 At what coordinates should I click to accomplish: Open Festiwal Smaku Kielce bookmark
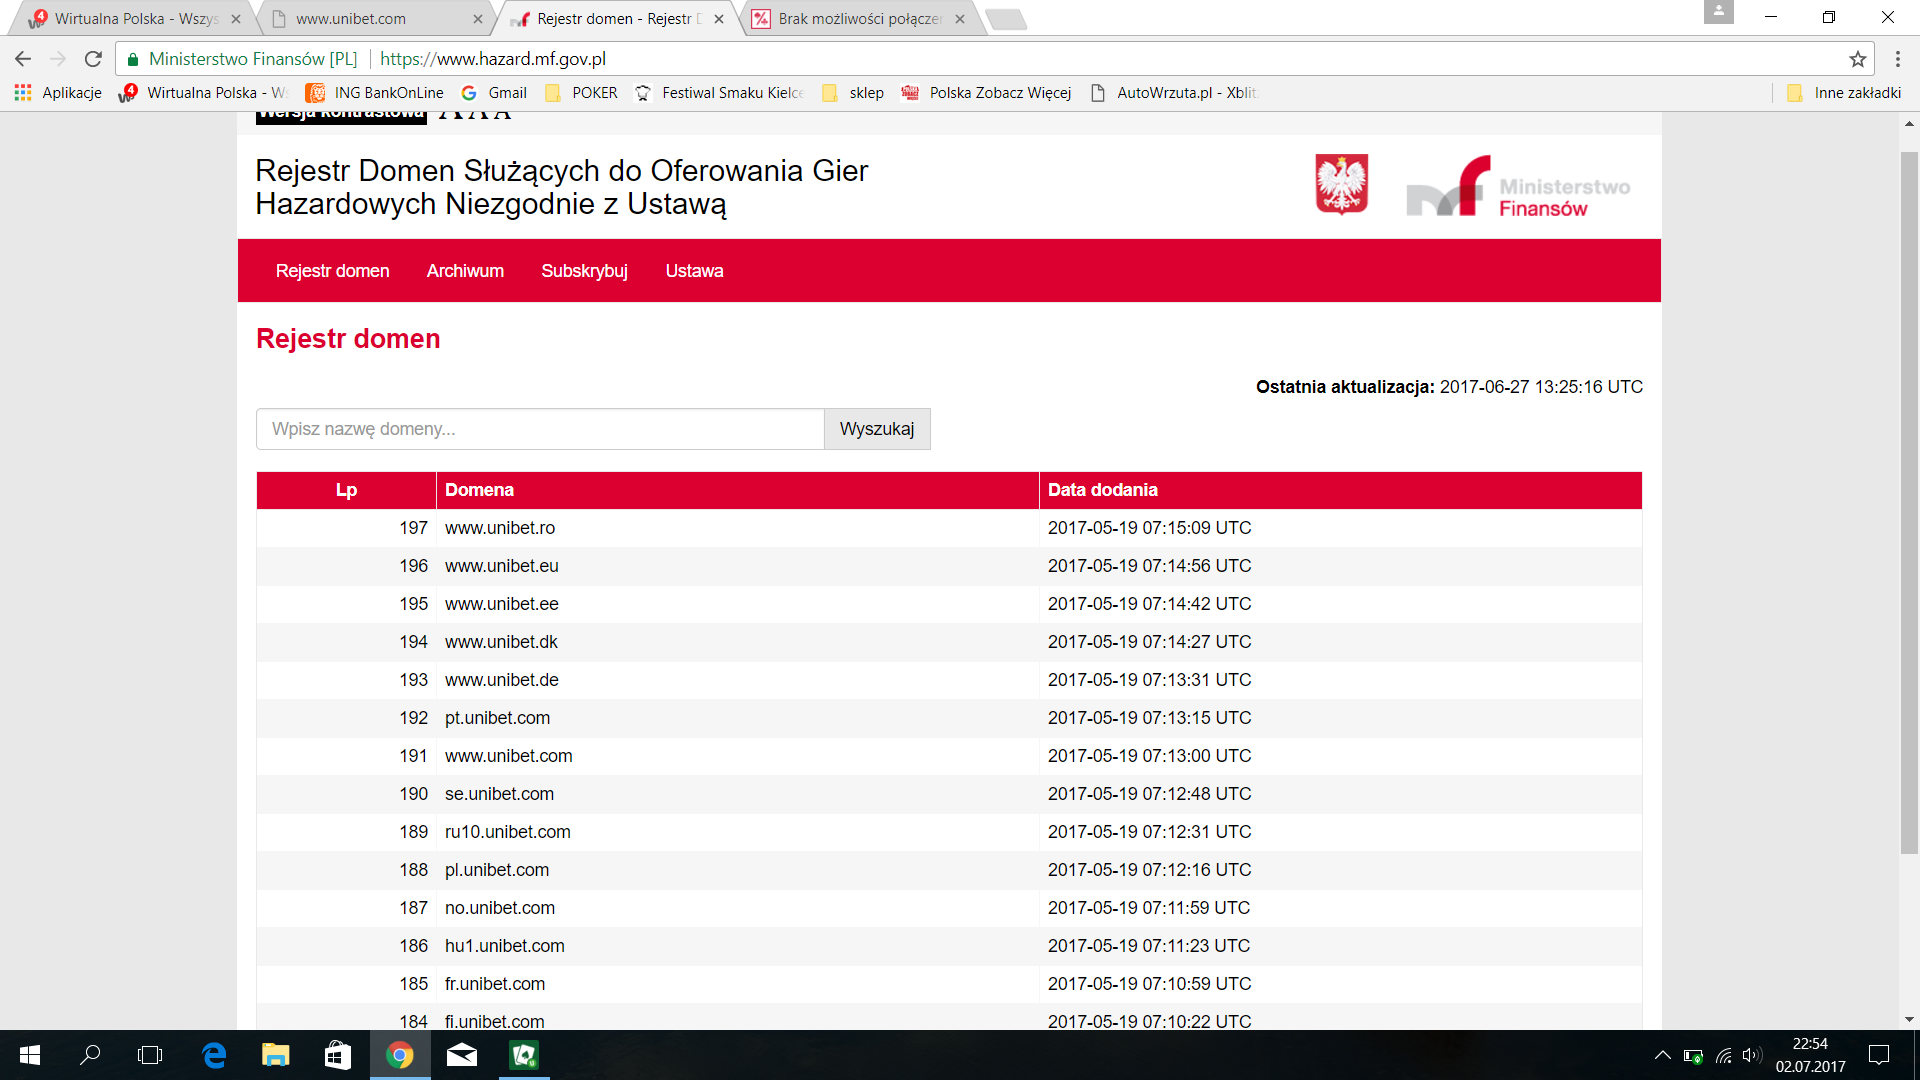click(x=719, y=93)
